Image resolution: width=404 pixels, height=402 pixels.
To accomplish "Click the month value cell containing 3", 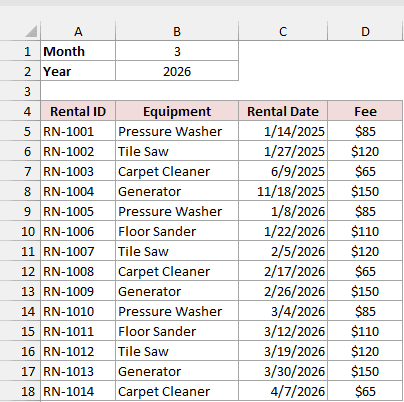I will pos(177,51).
